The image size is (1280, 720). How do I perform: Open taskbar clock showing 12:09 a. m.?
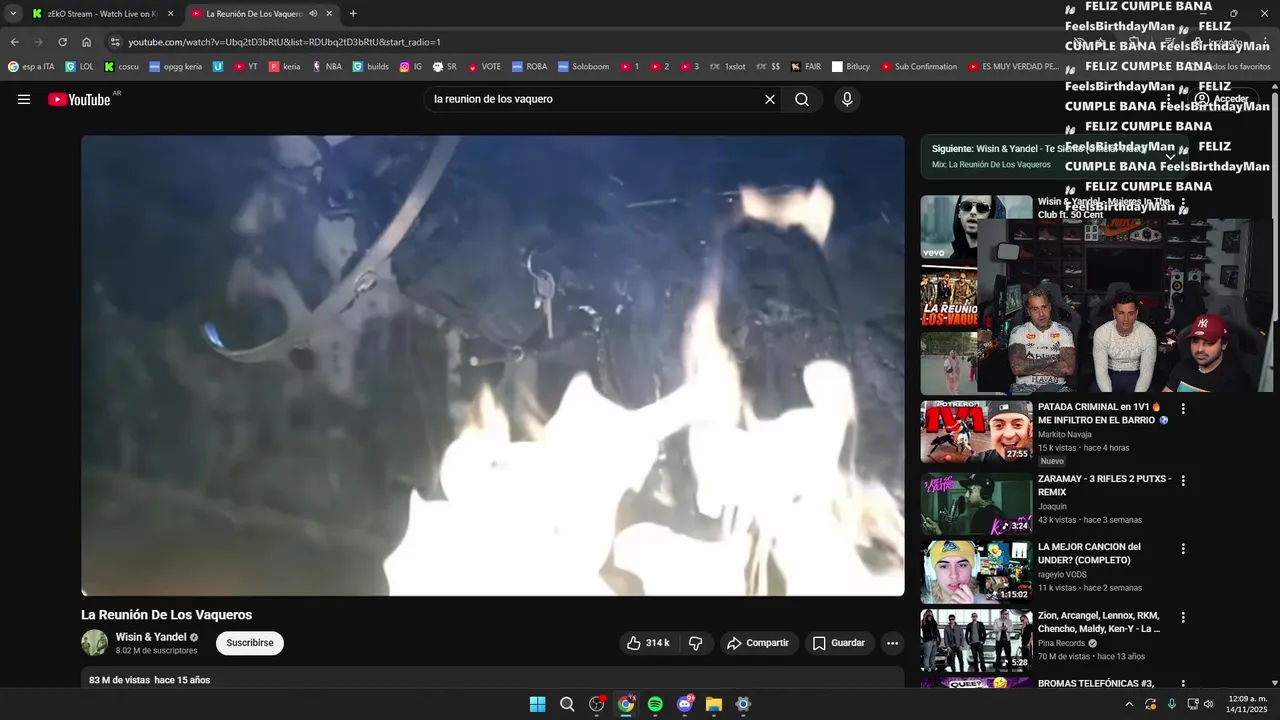coord(1247,704)
